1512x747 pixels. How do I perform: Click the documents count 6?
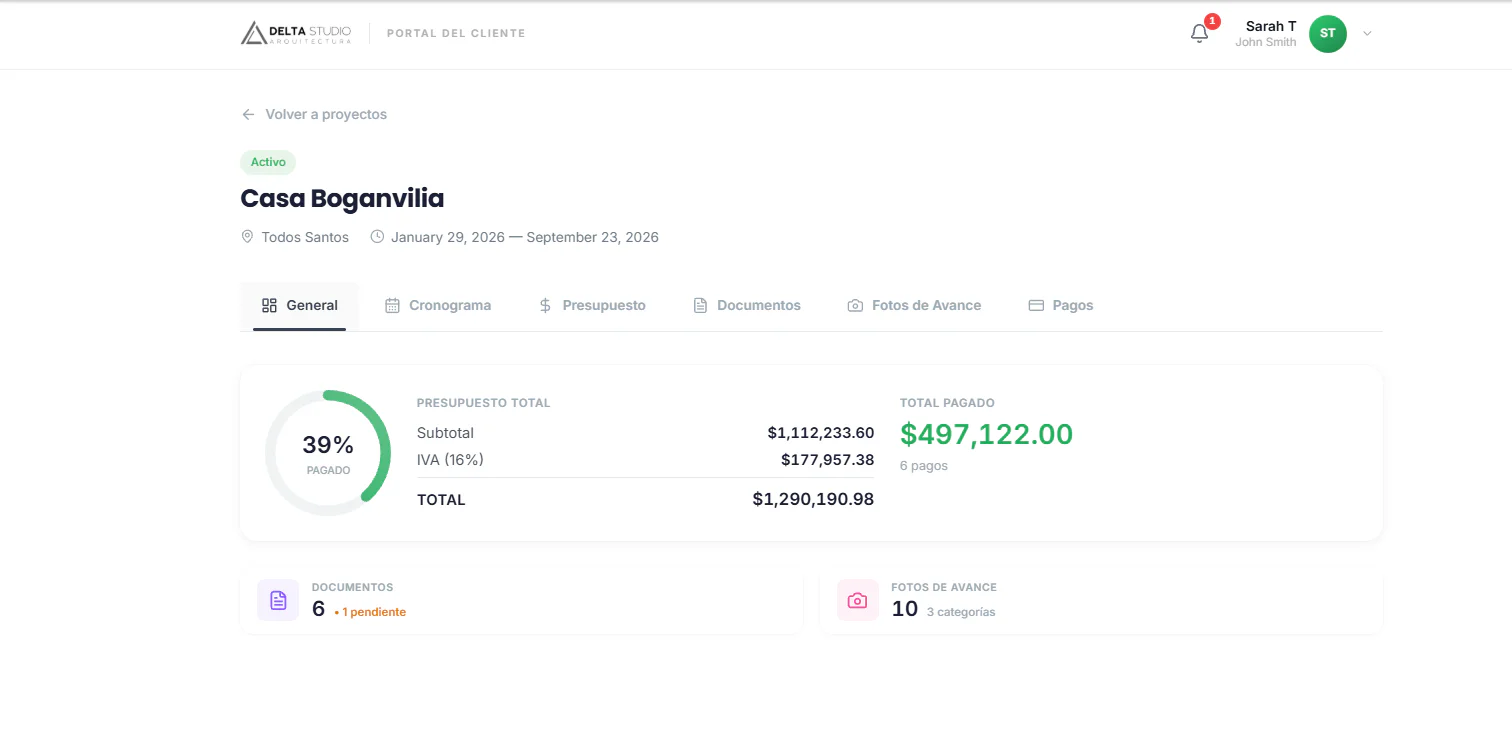[319, 608]
